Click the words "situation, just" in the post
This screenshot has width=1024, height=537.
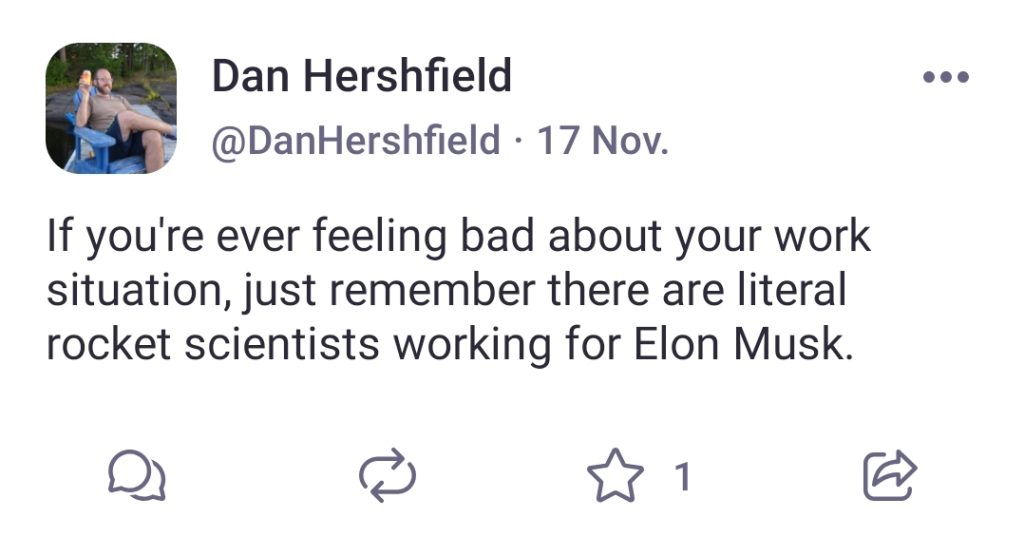pyautogui.click(x=182, y=291)
